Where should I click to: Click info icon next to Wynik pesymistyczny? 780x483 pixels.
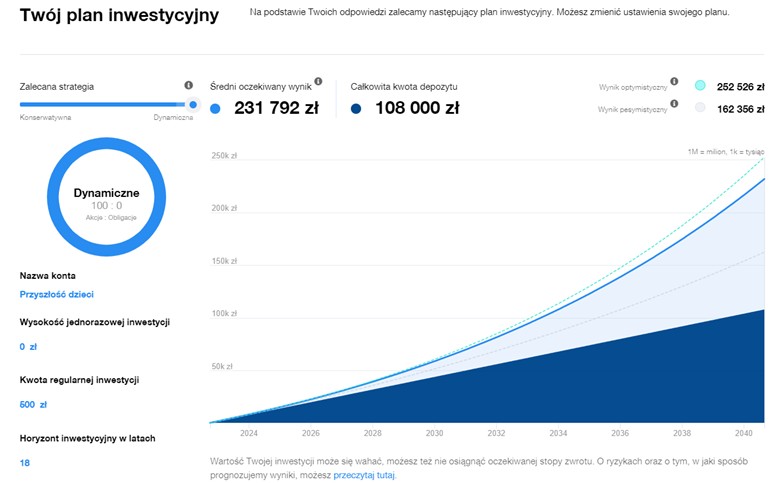[x=674, y=103]
